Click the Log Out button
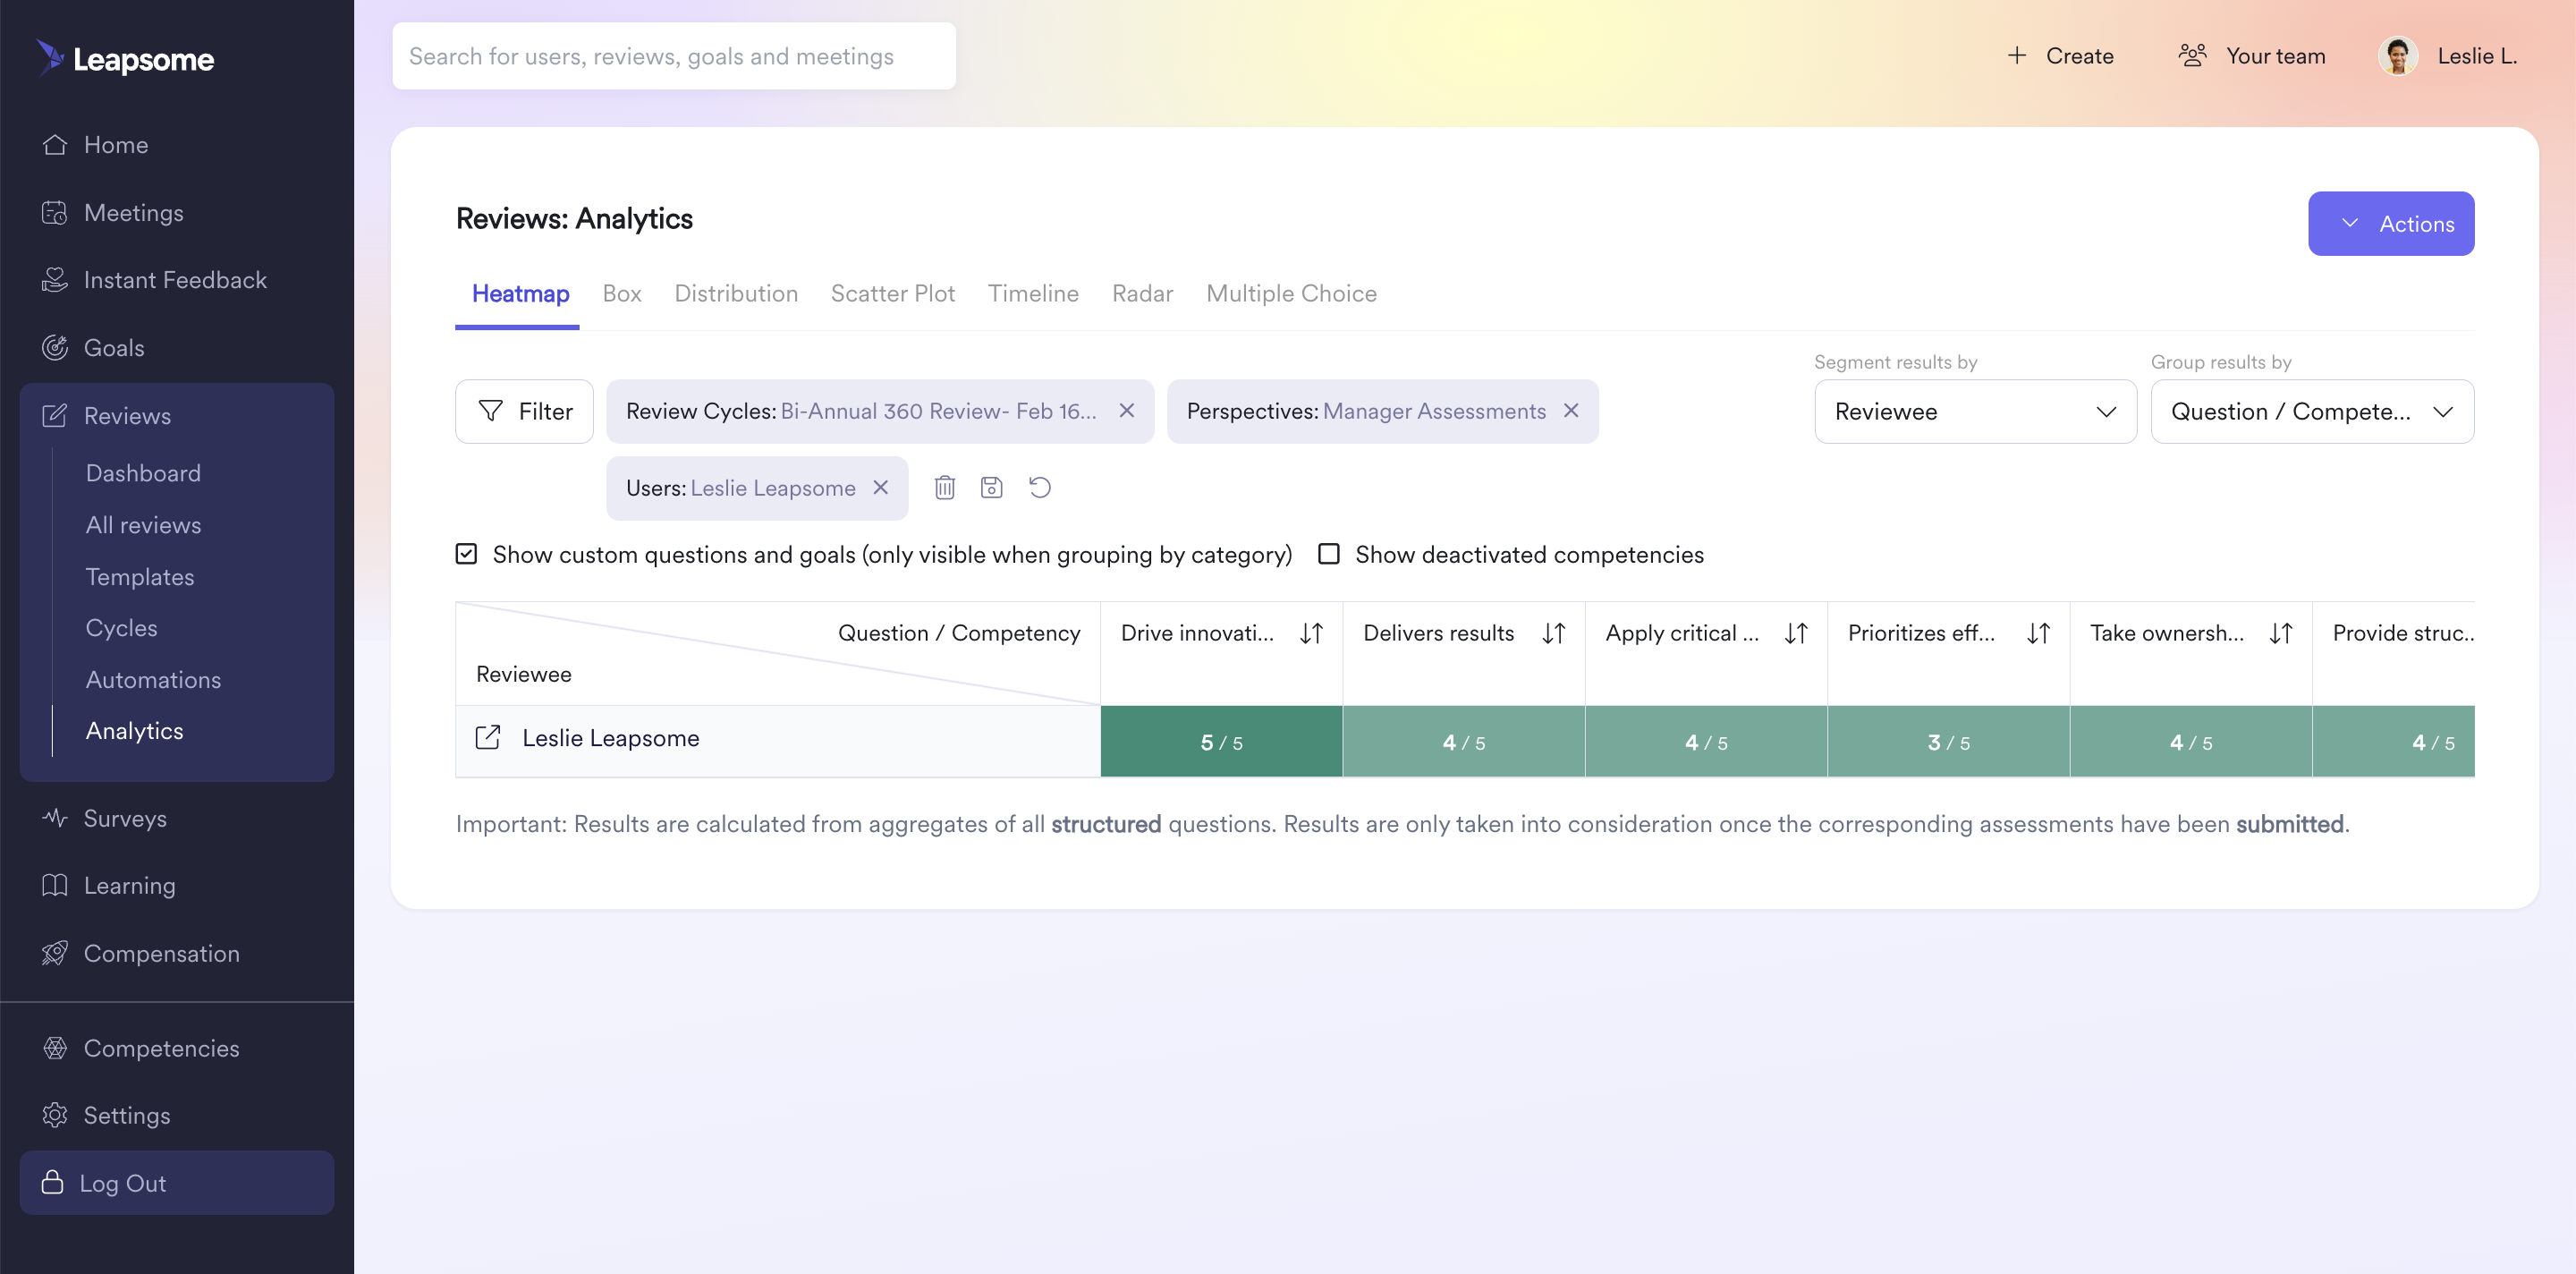 tap(177, 1183)
